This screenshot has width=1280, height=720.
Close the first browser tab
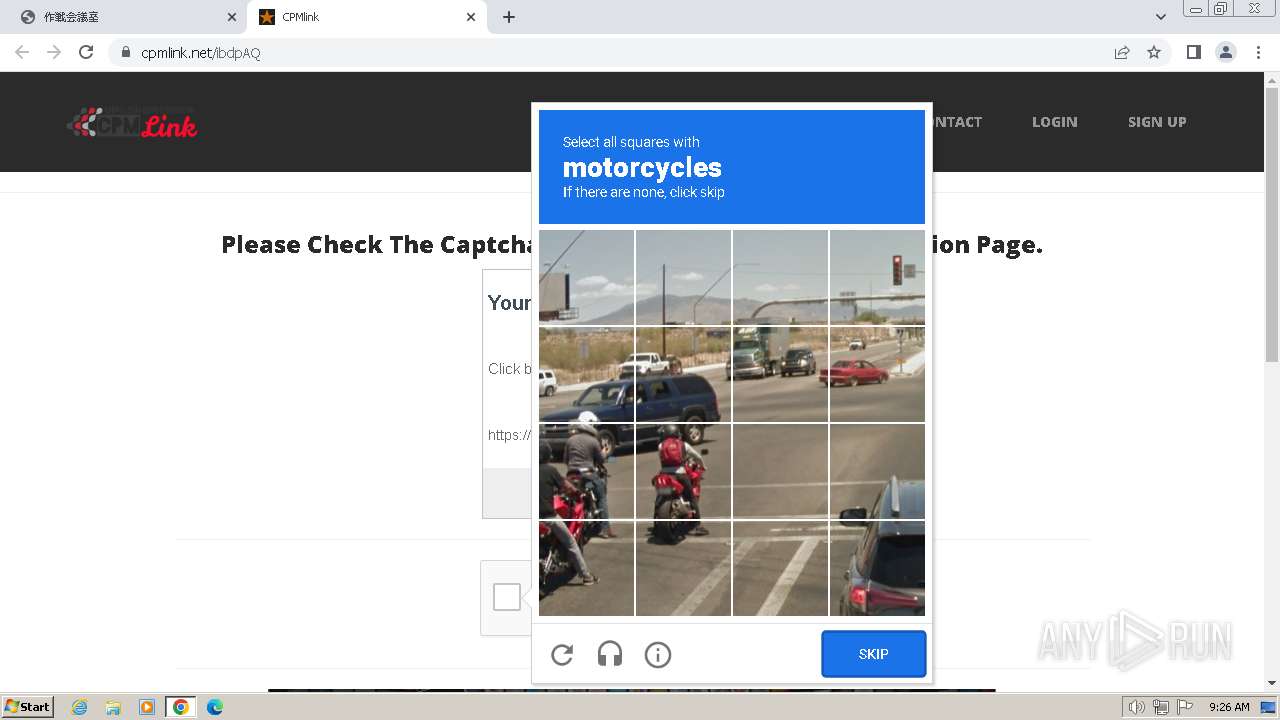(232, 17)
